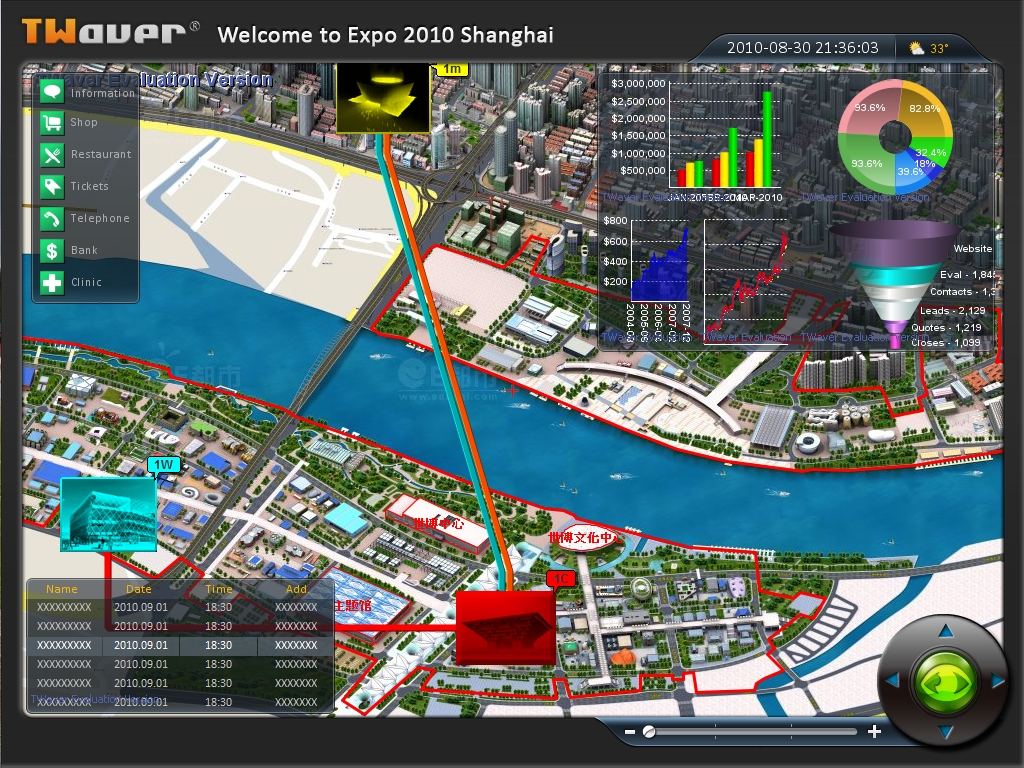The image size is (1024, 768).
Task: Click the 32.4% green pie slice
Action: coord(933,152)
